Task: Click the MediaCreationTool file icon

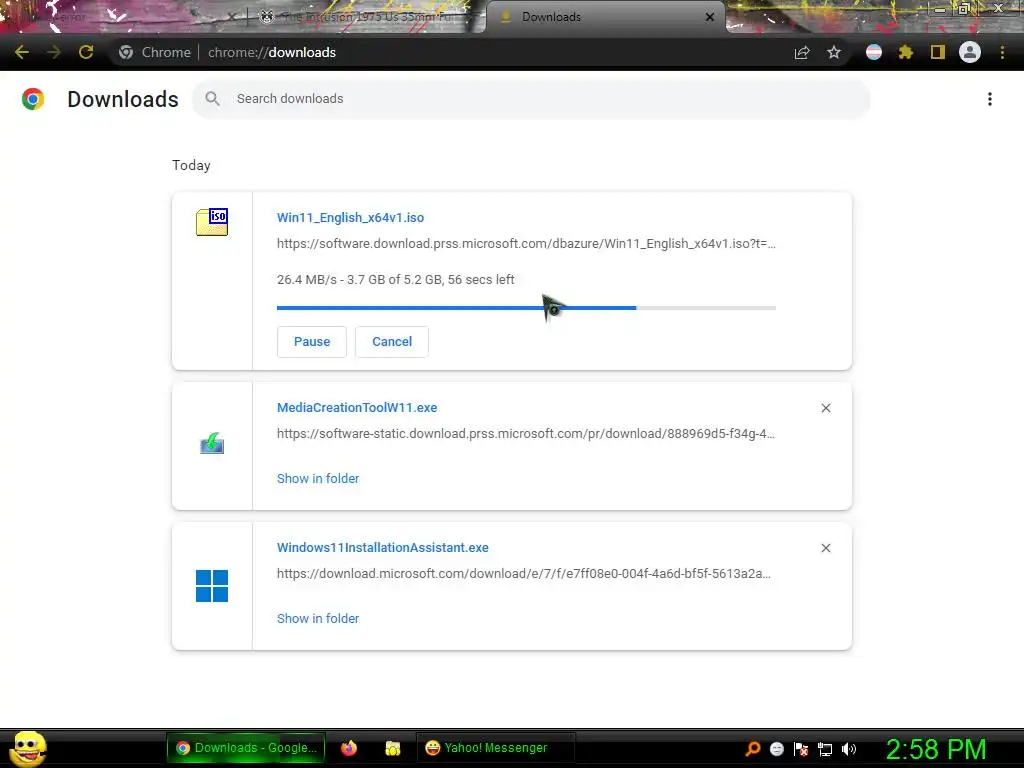Action: click(212, 444)
